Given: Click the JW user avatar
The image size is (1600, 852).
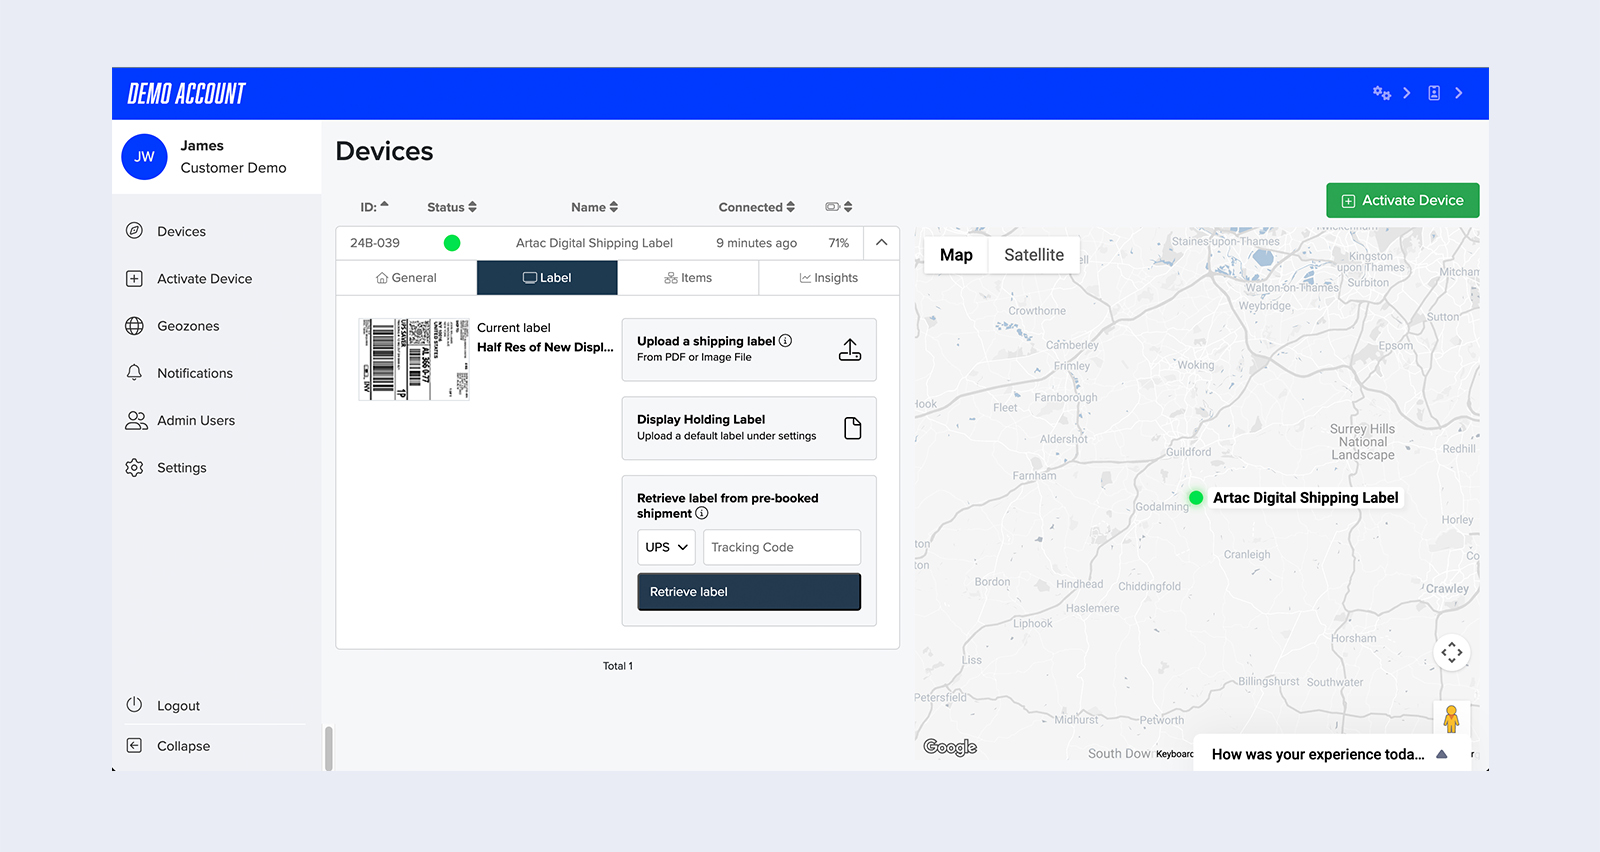Looking at the screenshot, I should point(144,157).
